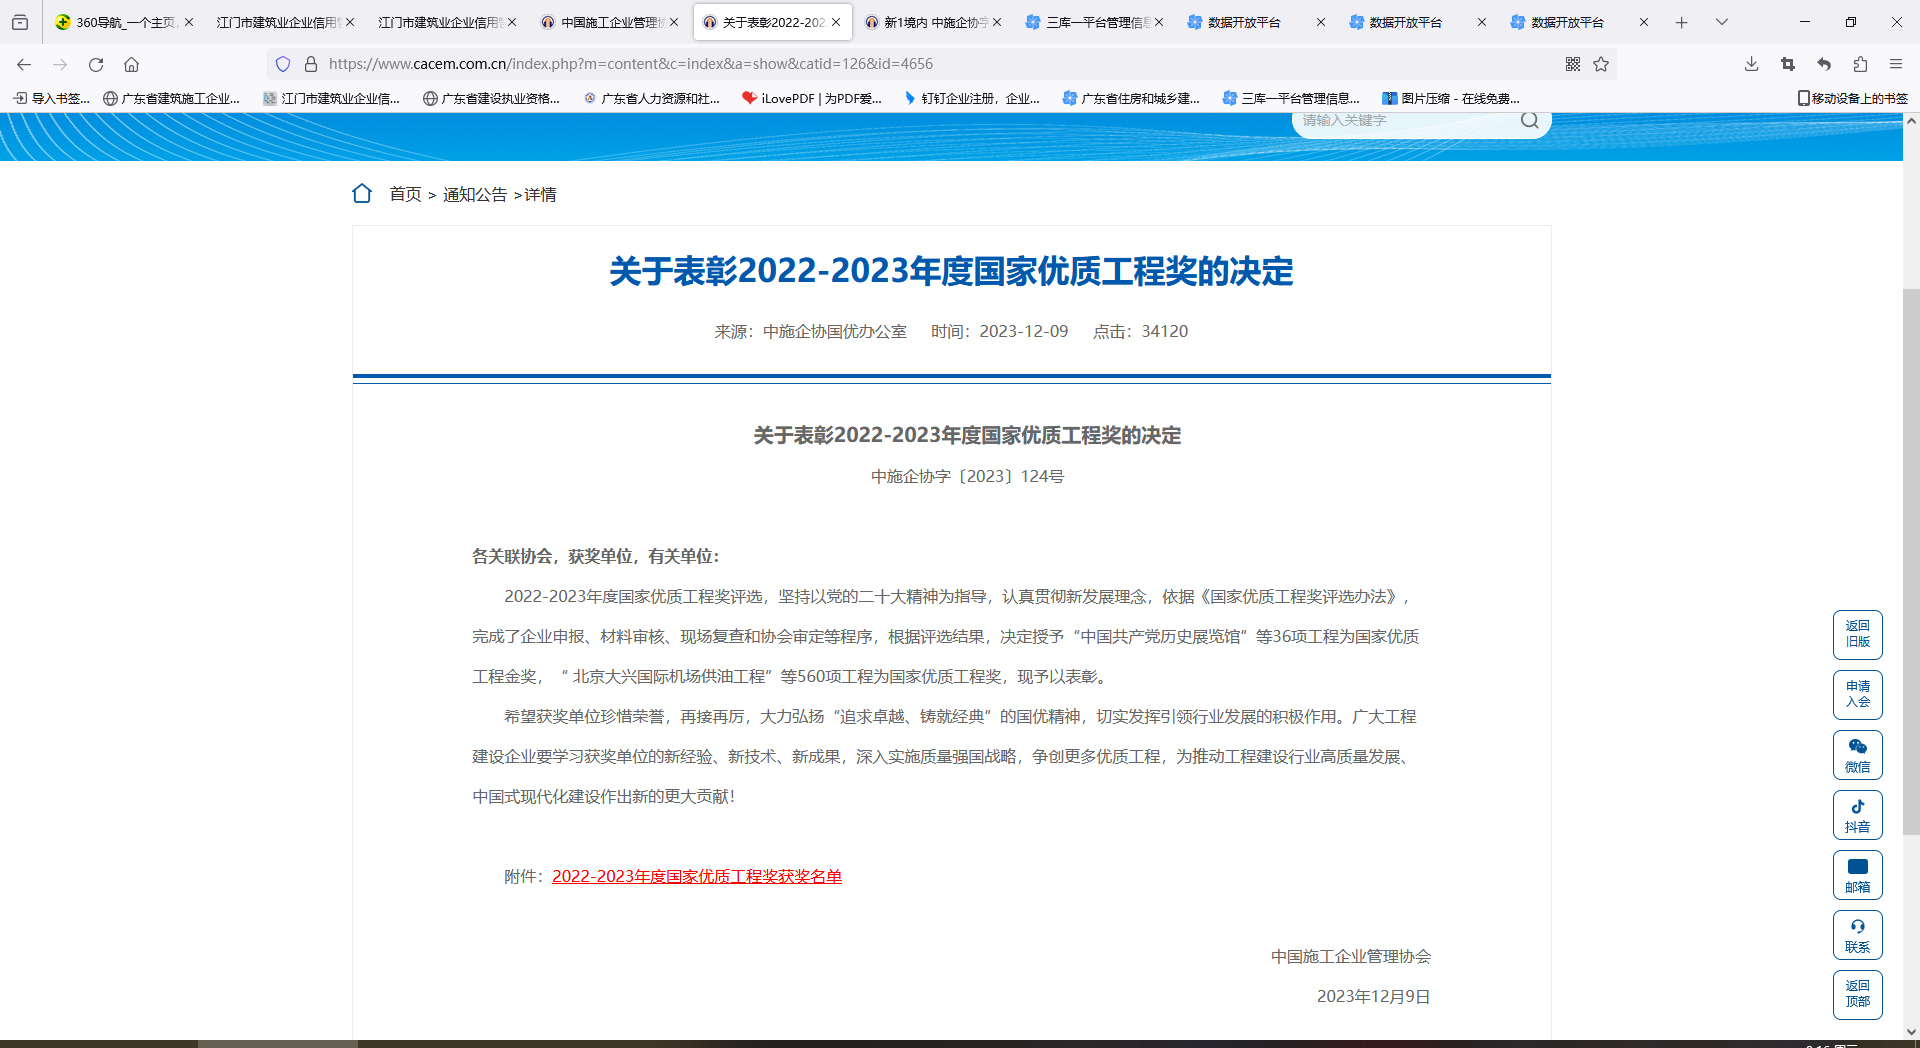The height and width of the screenshot is (1048, 1920).
Task: Click the 请输入关键字 search field
Action: [x=1405, y=120]
